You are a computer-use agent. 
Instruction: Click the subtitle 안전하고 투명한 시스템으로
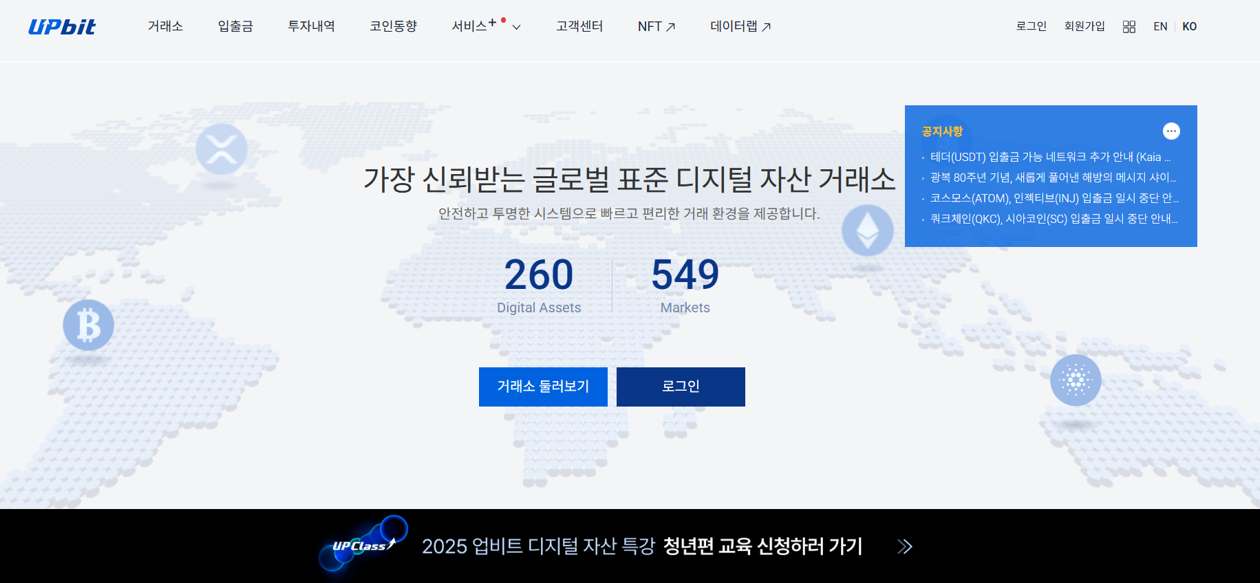[x=629, y=213]
